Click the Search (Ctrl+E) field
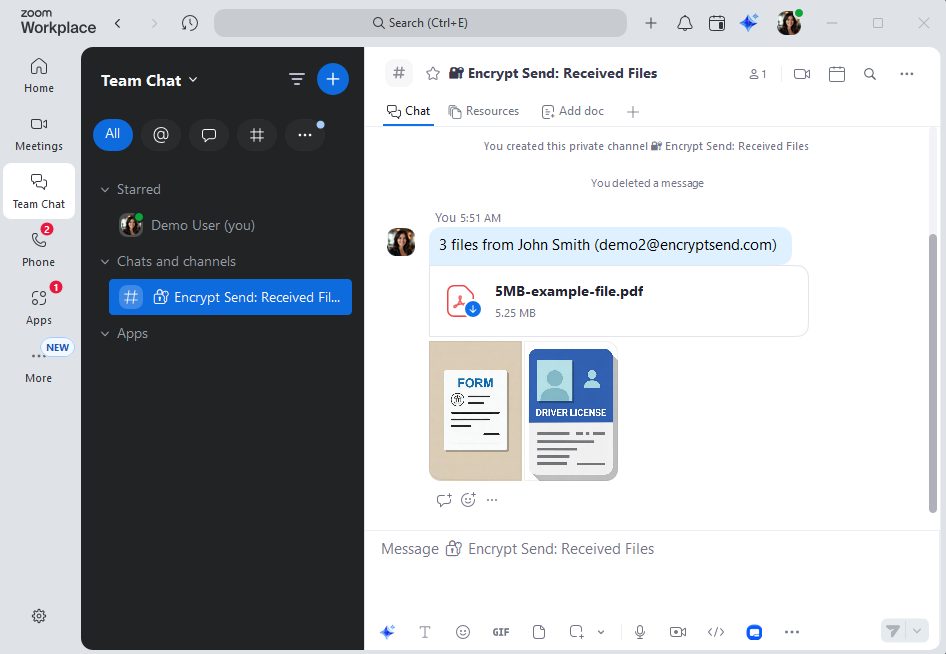The image size is (946, 654). tap(420, 23)
